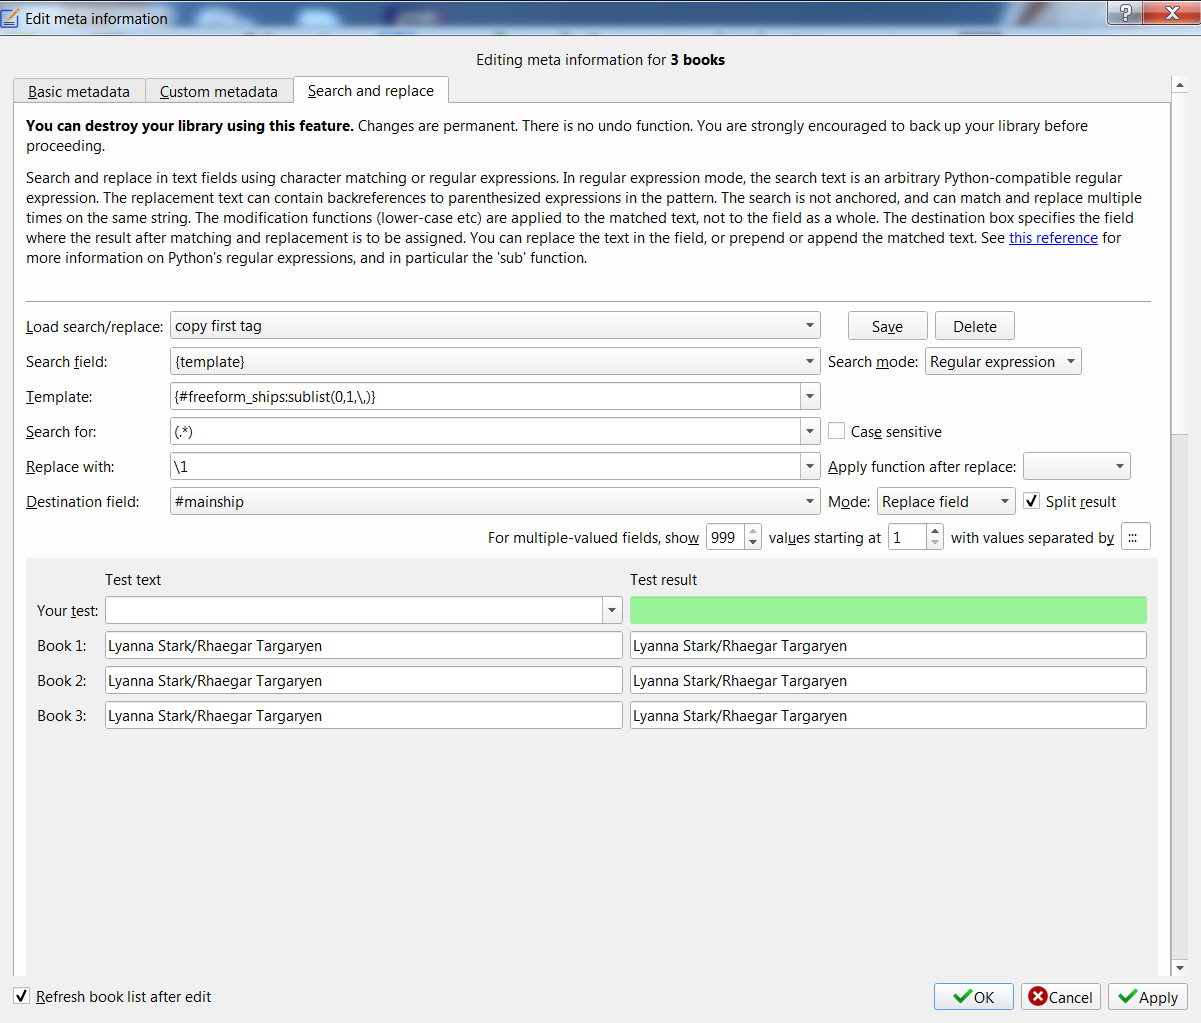
Task: Click the Delete button
Action: pos(975,326)
